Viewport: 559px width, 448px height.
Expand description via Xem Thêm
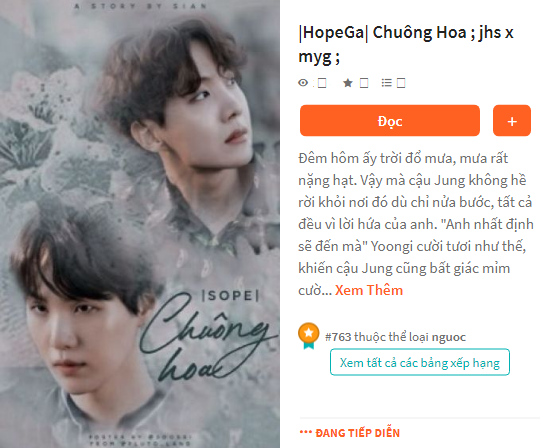pyautogui.click(x=369, y=290)
